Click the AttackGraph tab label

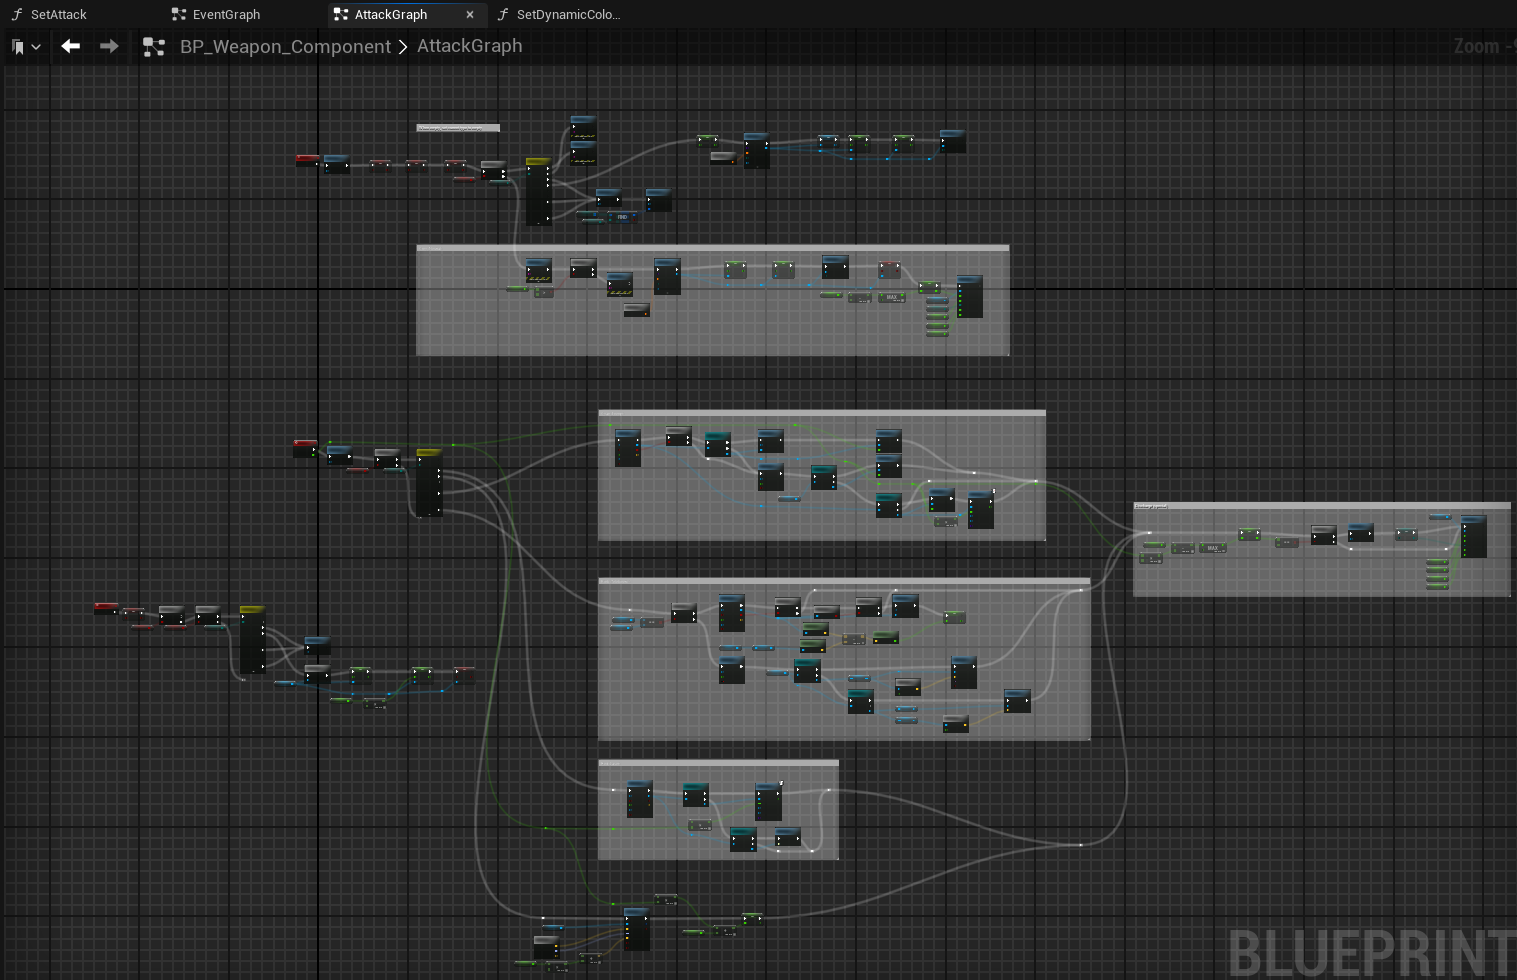click(390, 14)
